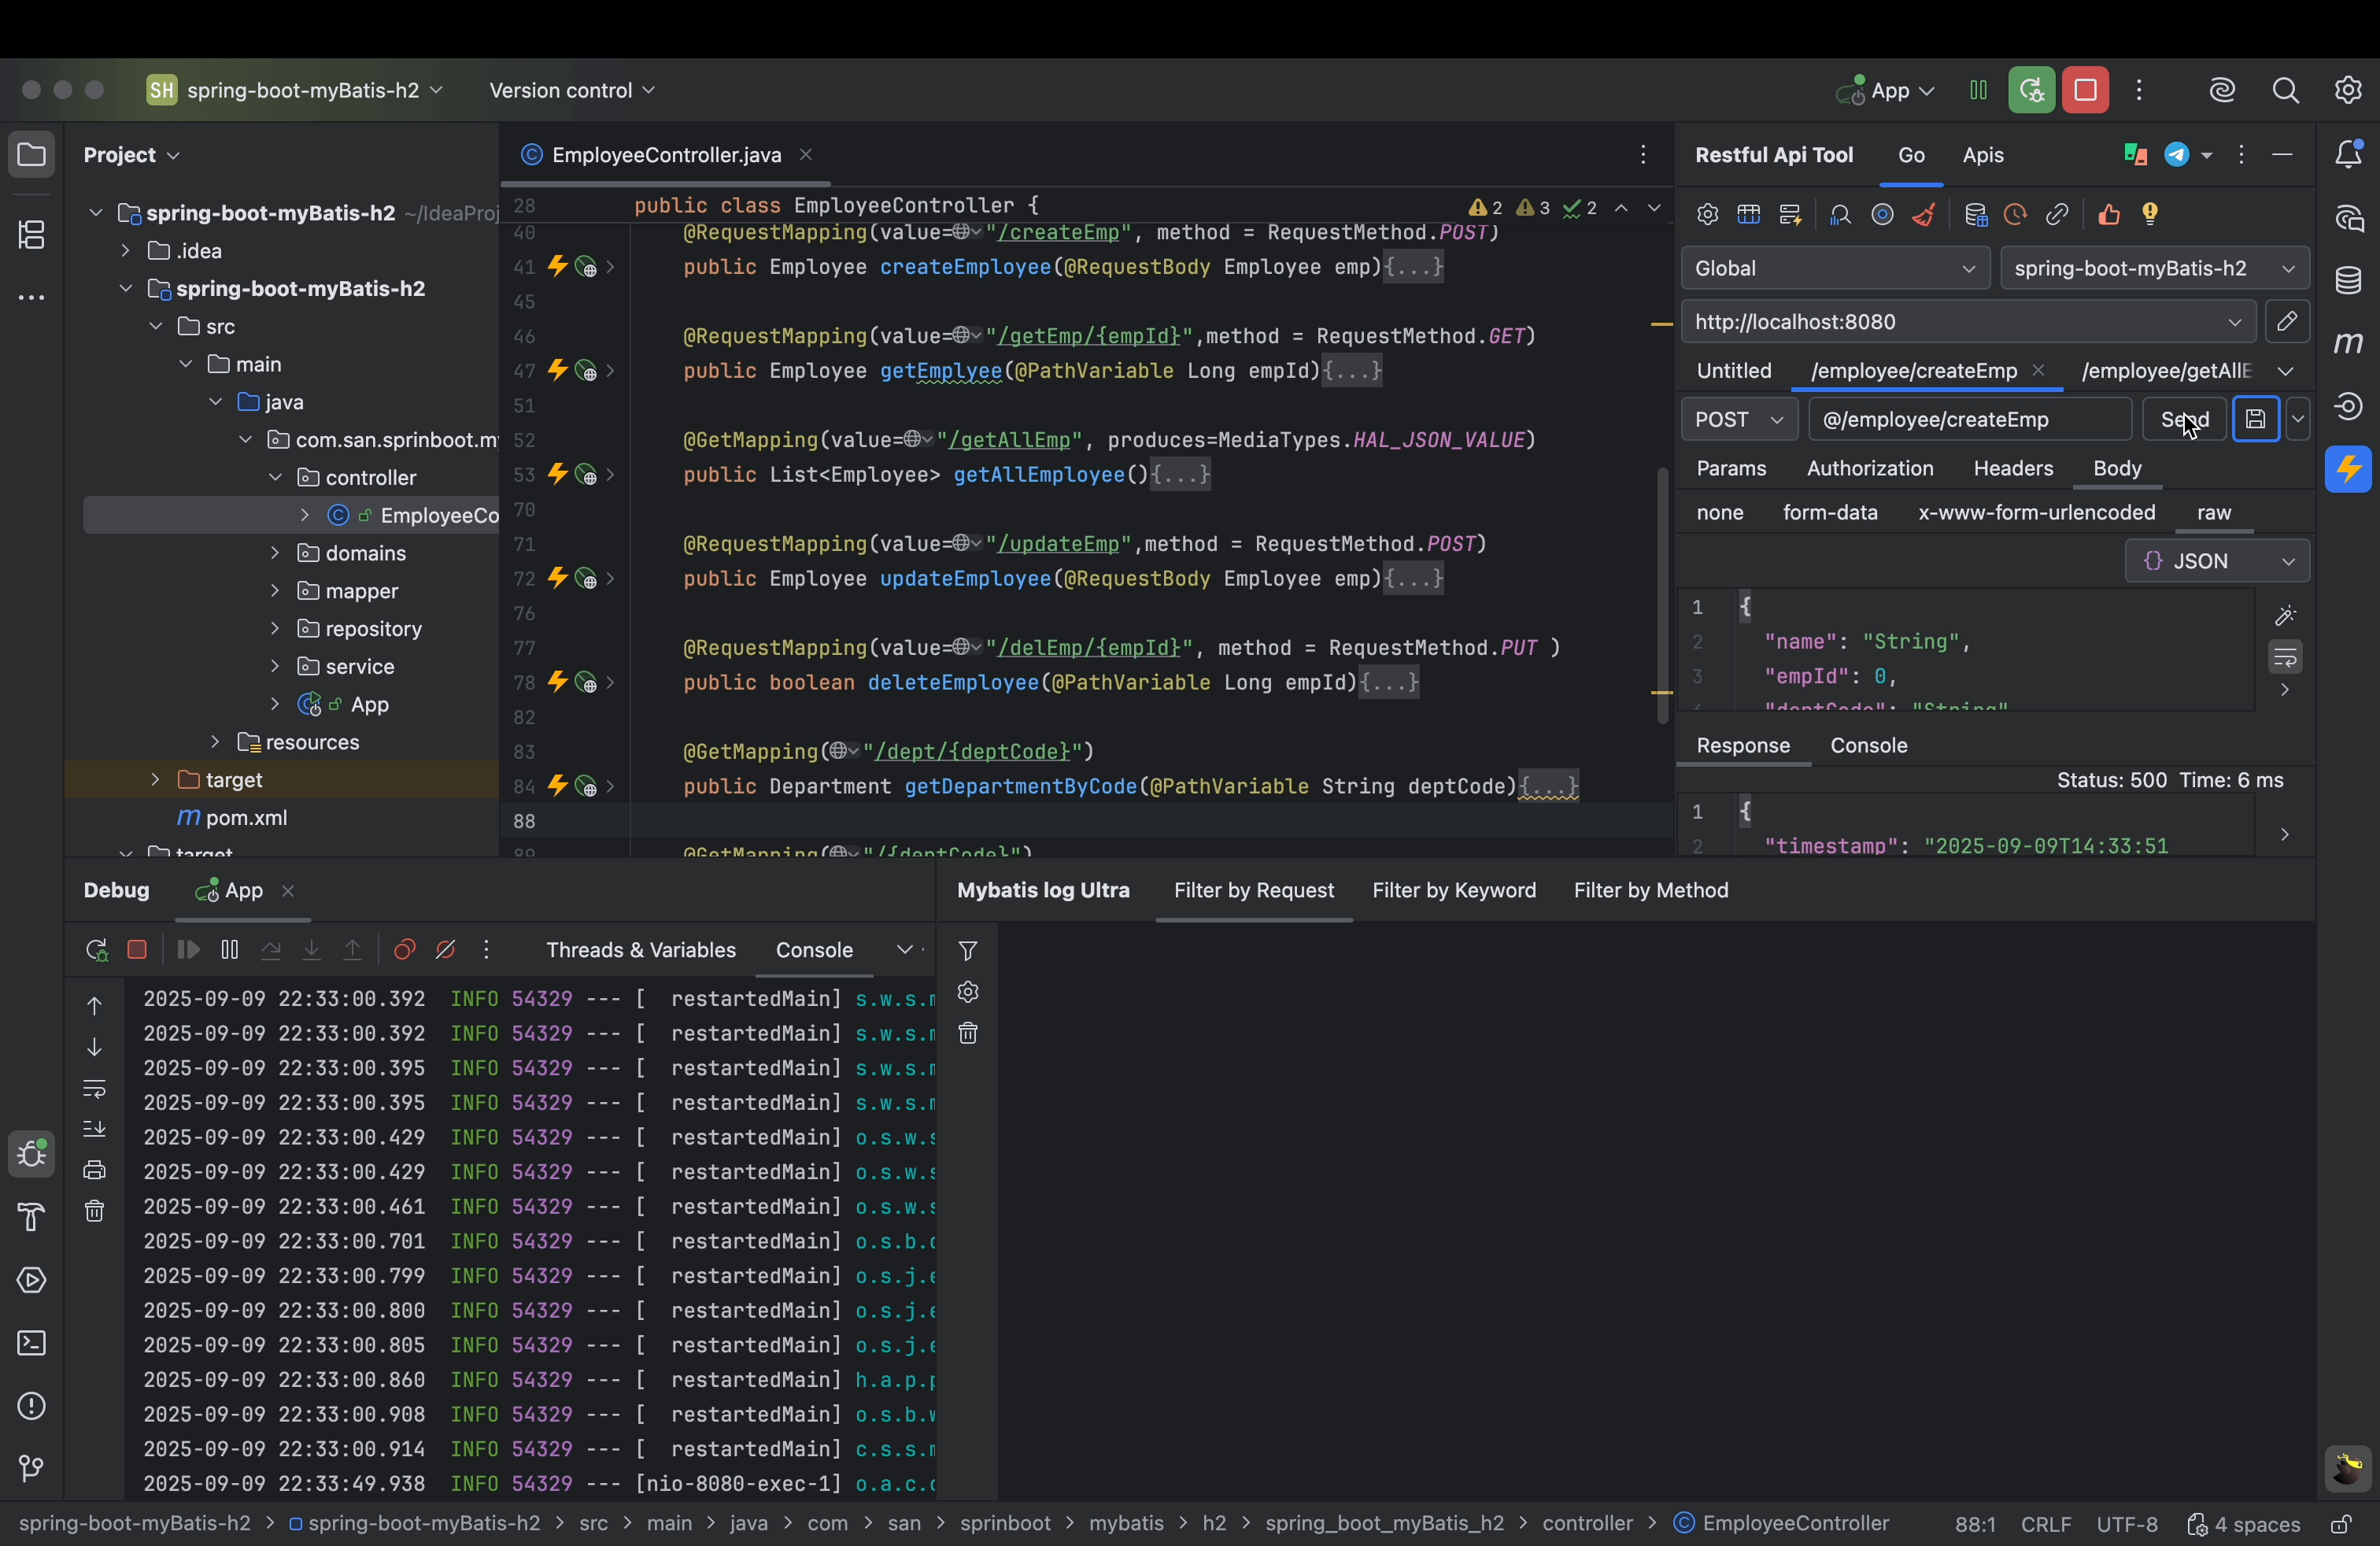Click the @/employee/createEmp URL field
The height and width of the screenshot is (1546, 2380).
(1969, 420)
